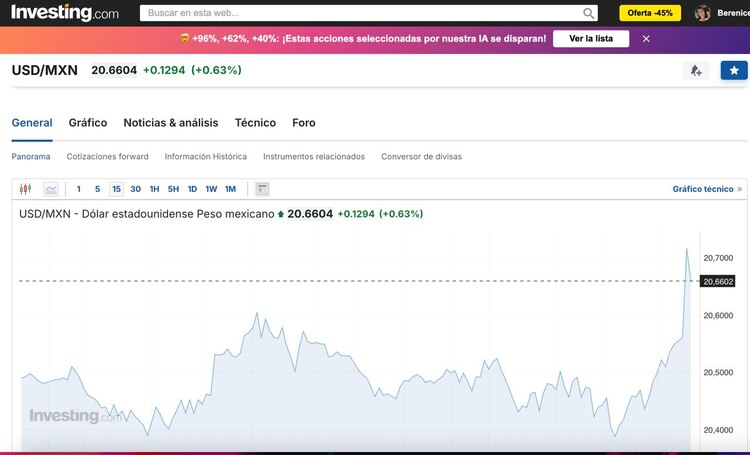750x455 pixels.
Task: Click the Ver la lista button
Action: click(591, 39)
